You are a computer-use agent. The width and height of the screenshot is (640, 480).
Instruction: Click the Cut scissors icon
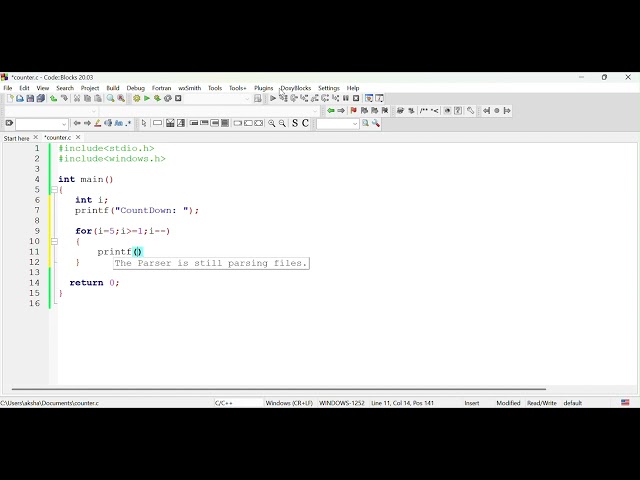(77, 98)
